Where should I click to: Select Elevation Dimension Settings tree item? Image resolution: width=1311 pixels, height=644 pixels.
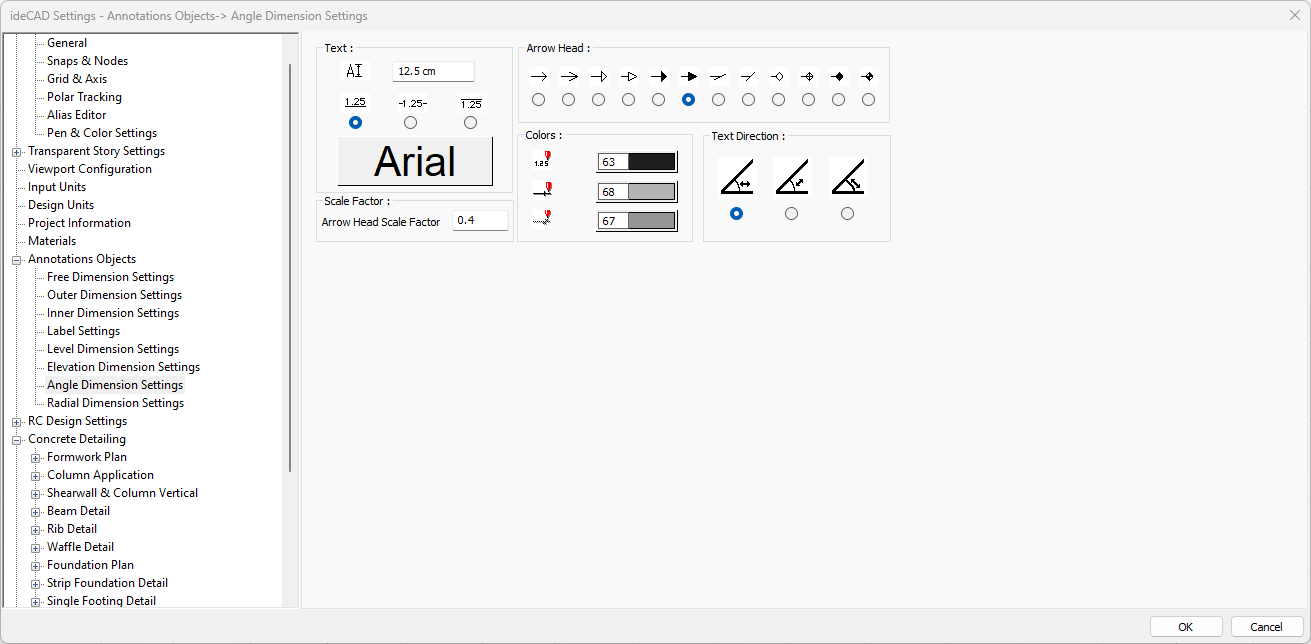tap(123, 367)
